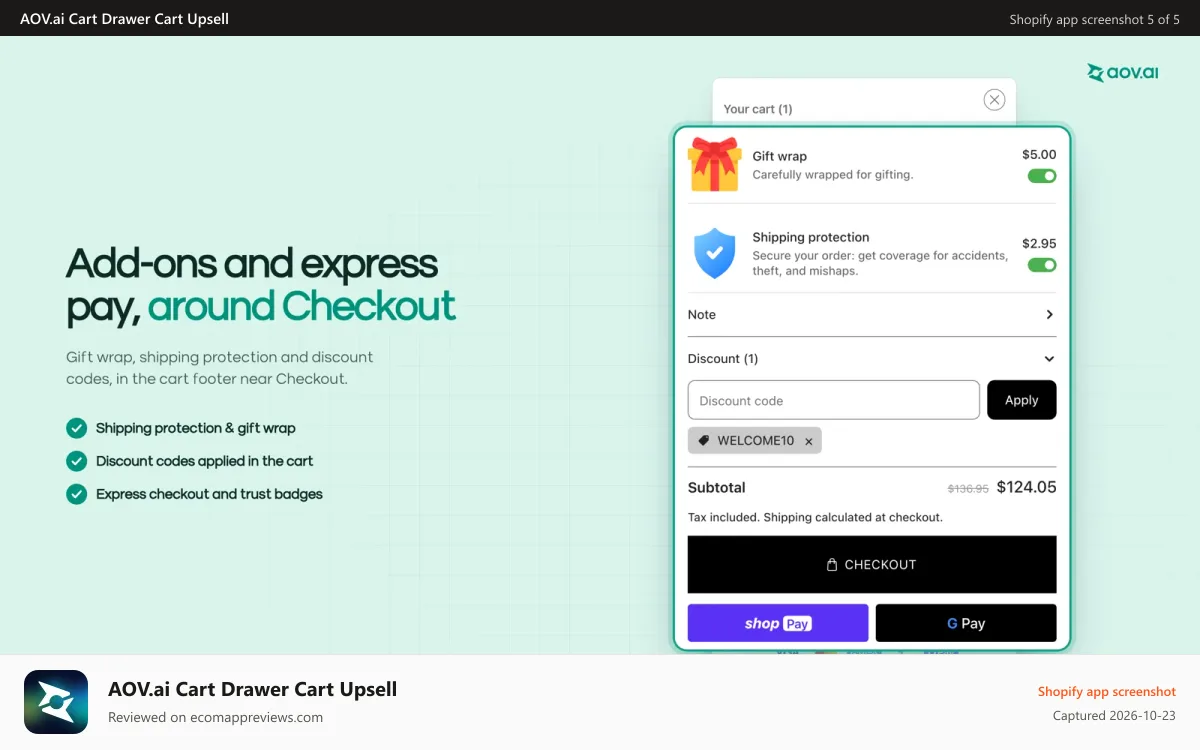Click the lock icon on Checkout button

coord(832,565)
